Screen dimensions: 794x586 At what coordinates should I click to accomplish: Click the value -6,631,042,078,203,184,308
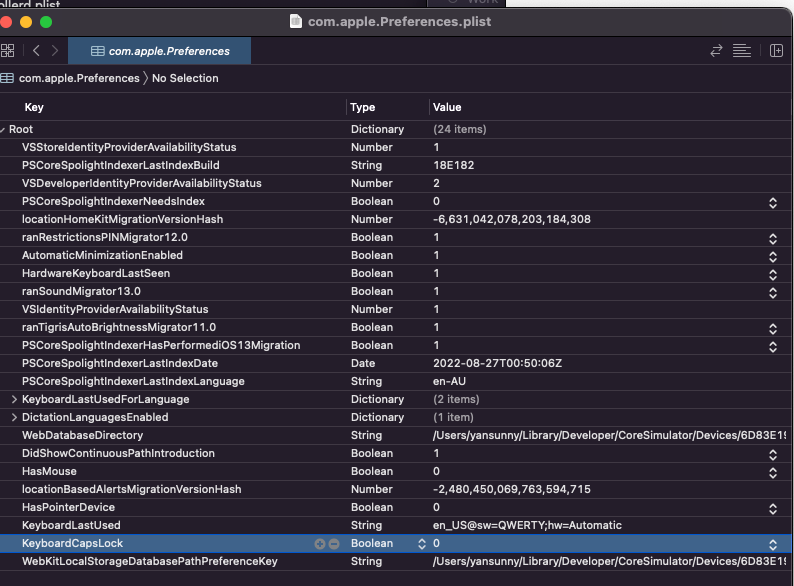[x=511, y=219]
